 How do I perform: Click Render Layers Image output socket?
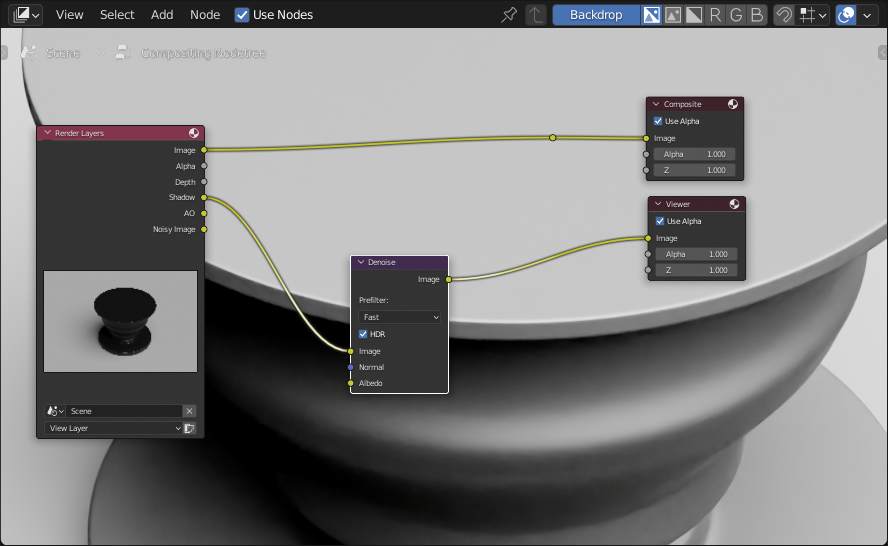[204, 150]
